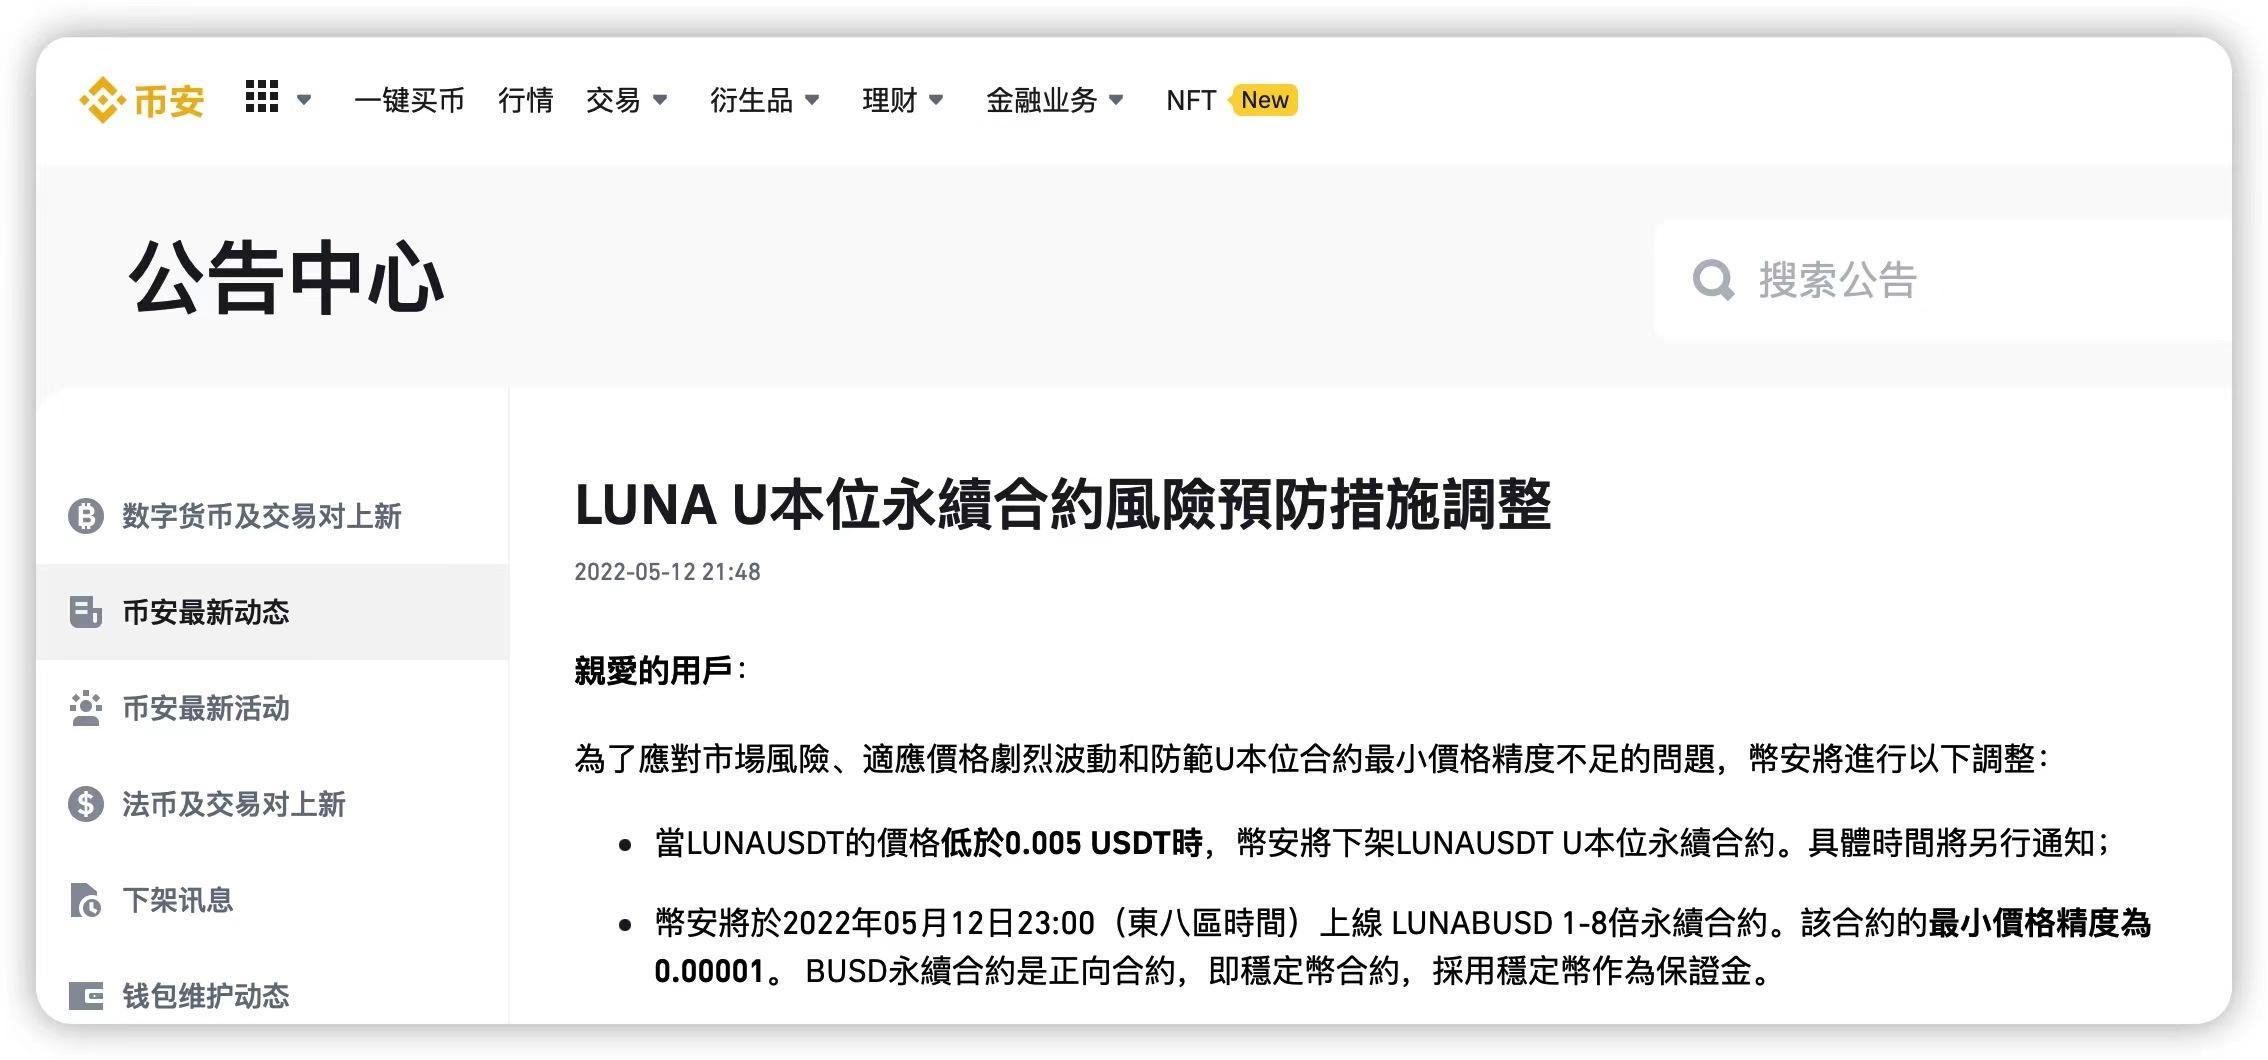Select 币安最新动态 category

coord(272,612)
